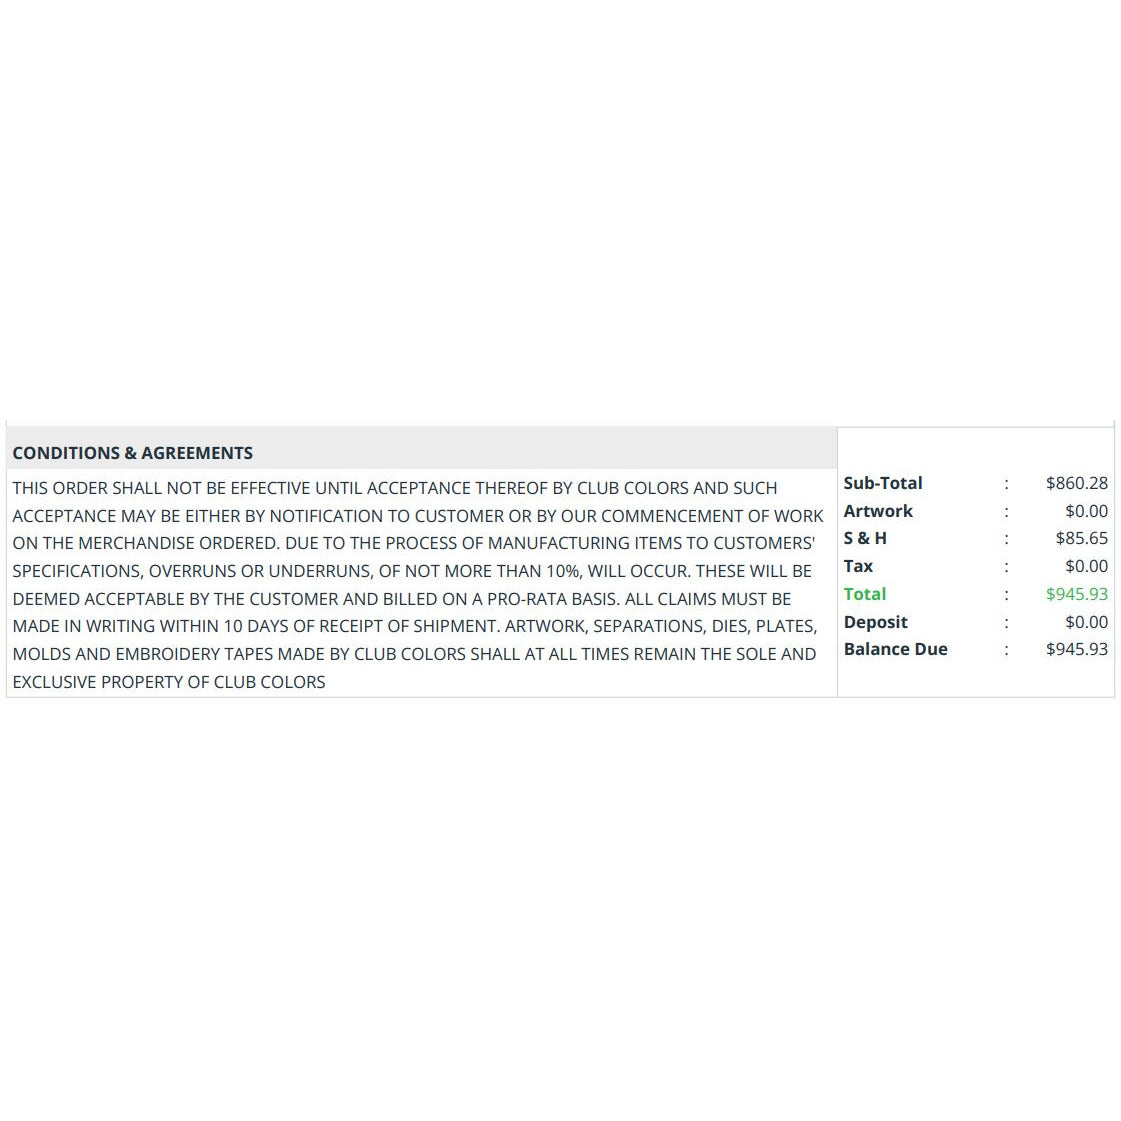Screen dimensions: 1121x1121
Task: Click the Deposit label
Action: click(875, 622)
